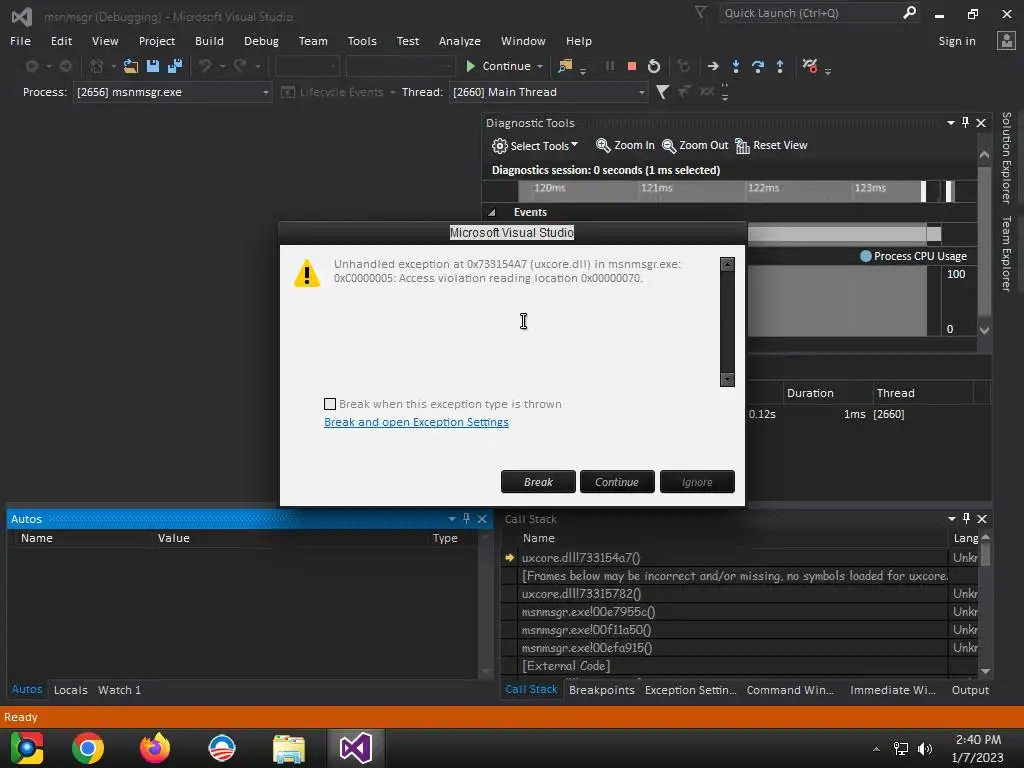Image resolution: width=1024 pixels, height=768 pixels.
Task: Click the exception message scrollbar down arrow
Action: 727,379
